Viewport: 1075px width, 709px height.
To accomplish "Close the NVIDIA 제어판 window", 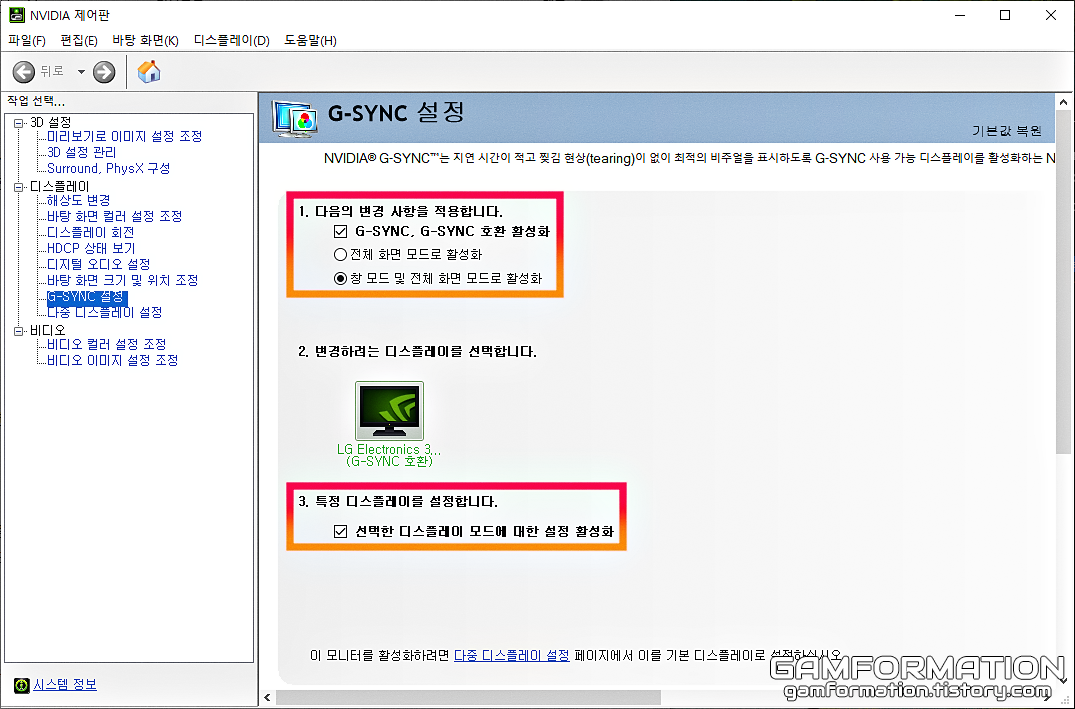I will pyautogui.click(x=1051, y=15).
